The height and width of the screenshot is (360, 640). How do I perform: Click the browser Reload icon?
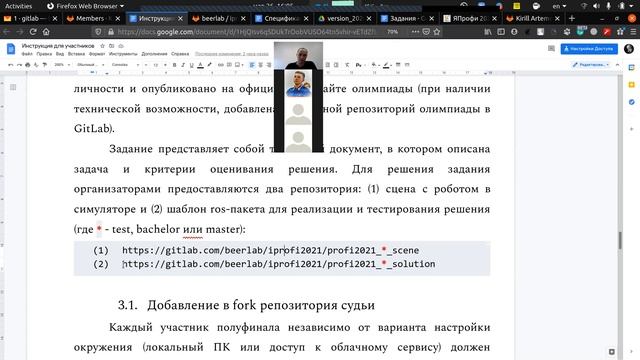point(33,31)
